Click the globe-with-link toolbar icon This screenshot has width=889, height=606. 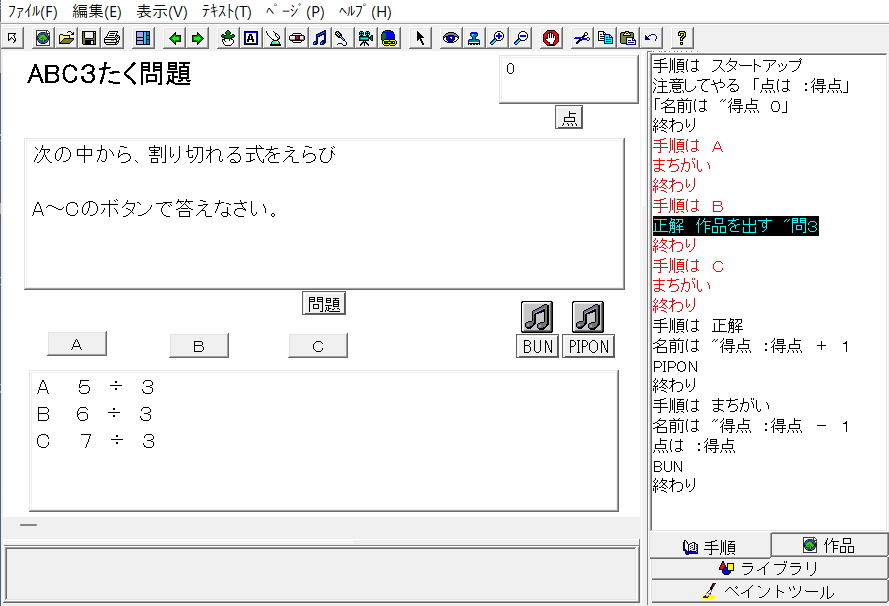(x=389, y=38)
